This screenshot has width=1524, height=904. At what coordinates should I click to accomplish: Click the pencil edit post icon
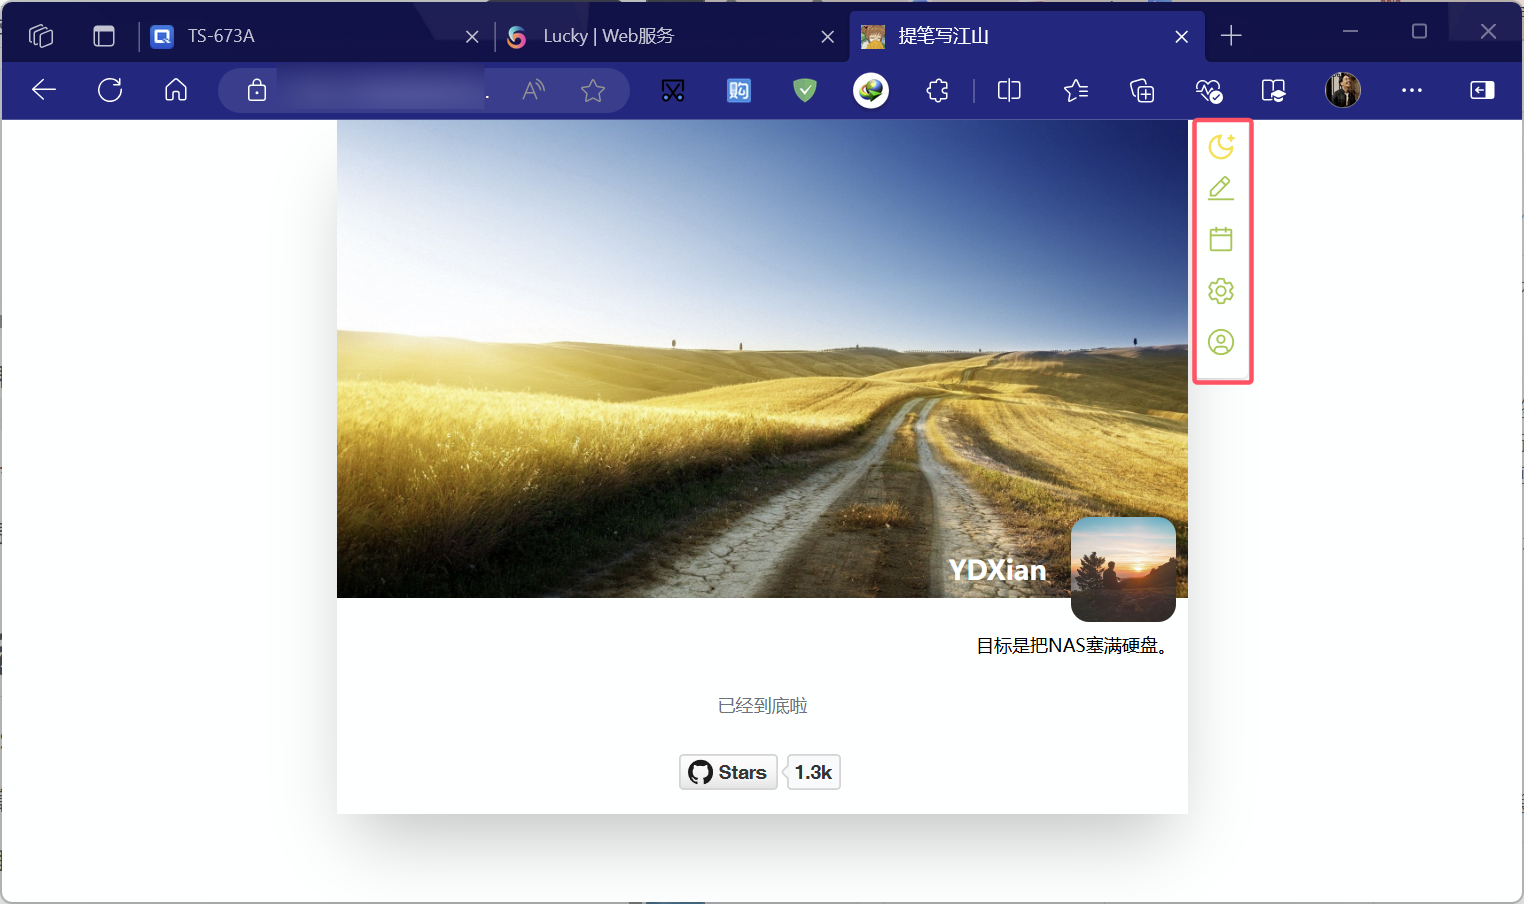tap(1221, 189)
